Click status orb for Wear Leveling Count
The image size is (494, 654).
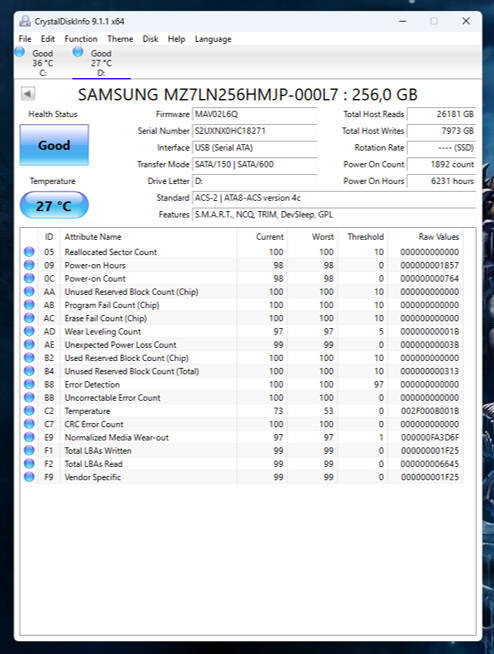point(29,332)
